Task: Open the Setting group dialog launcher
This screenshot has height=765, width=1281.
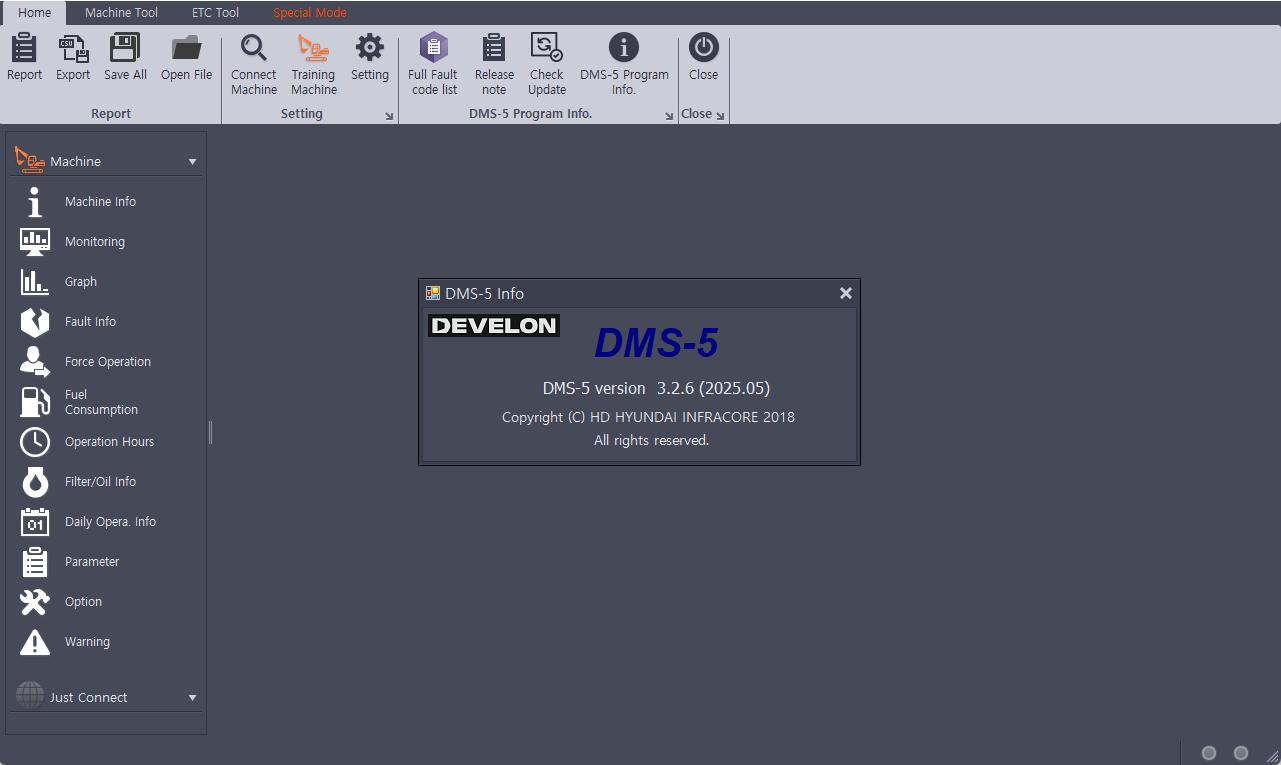Action: click(x=390, y=116)
